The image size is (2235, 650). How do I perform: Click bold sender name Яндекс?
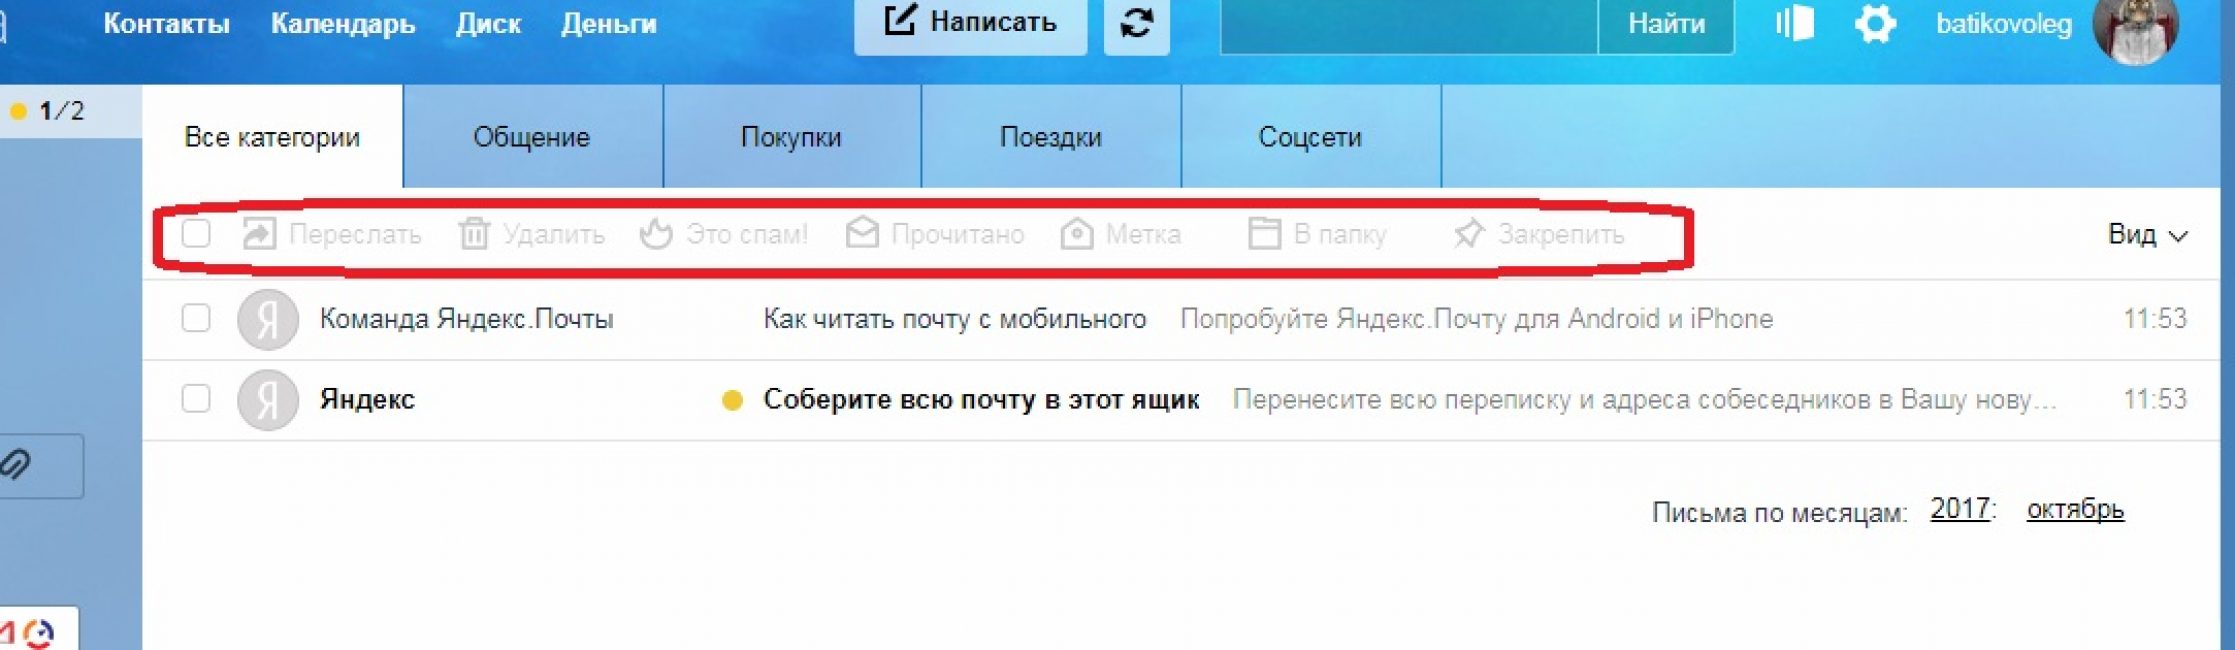367,399
